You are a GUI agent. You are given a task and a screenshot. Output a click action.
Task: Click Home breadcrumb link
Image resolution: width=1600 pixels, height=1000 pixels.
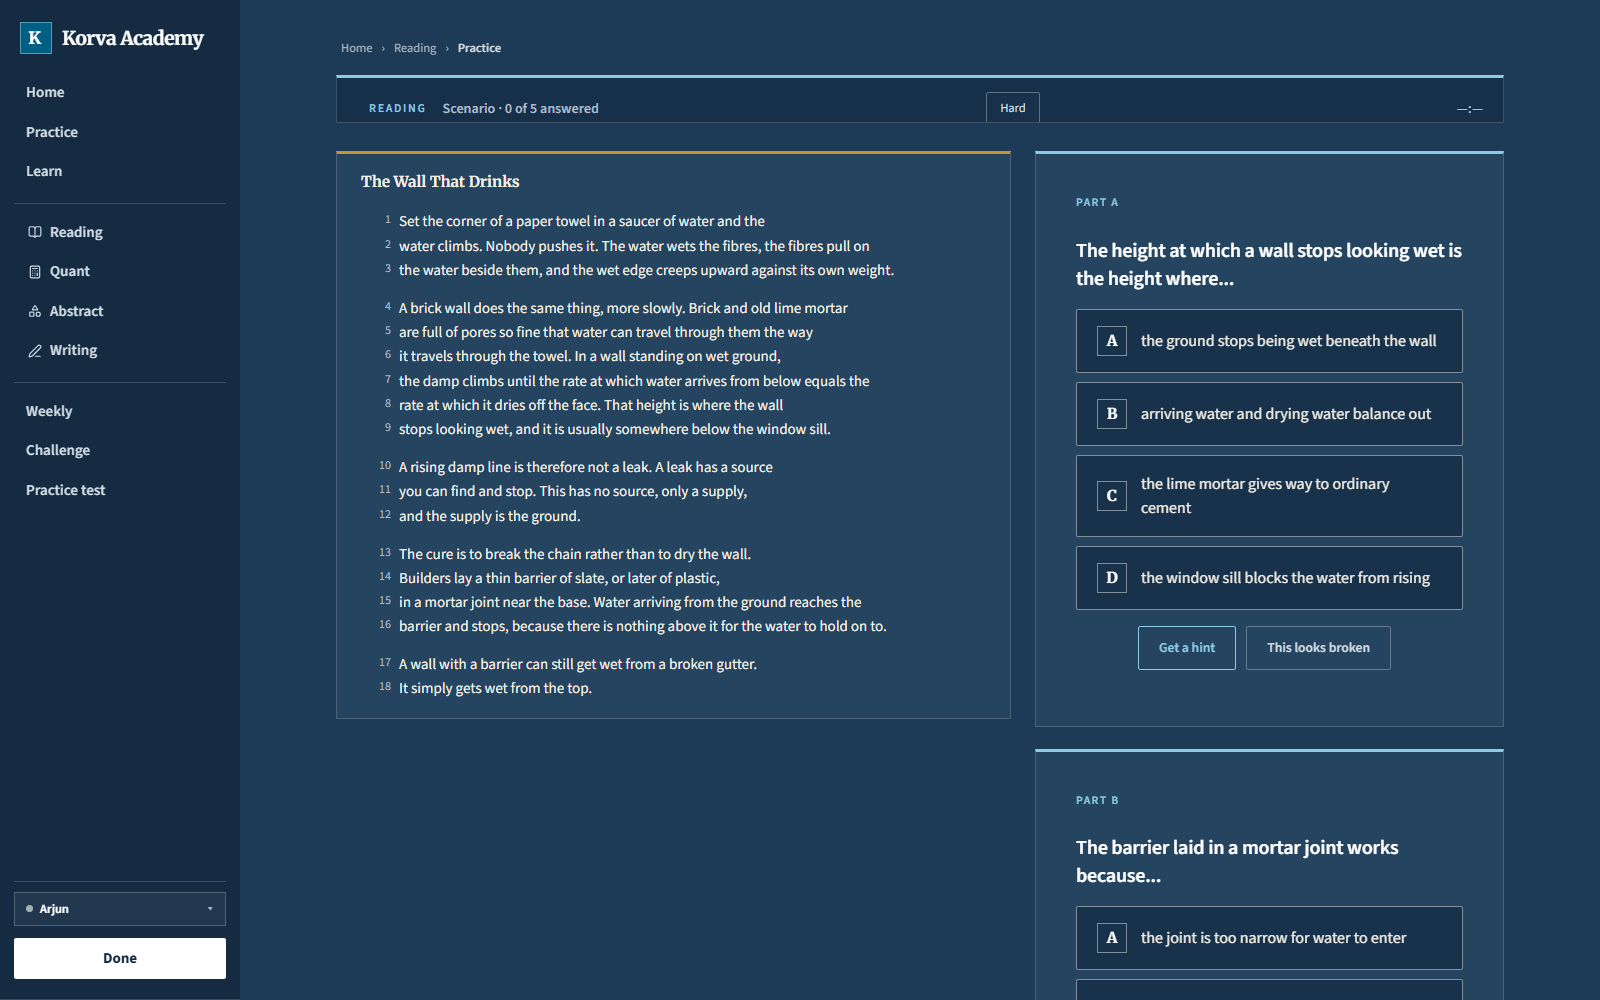pos(356,48)
